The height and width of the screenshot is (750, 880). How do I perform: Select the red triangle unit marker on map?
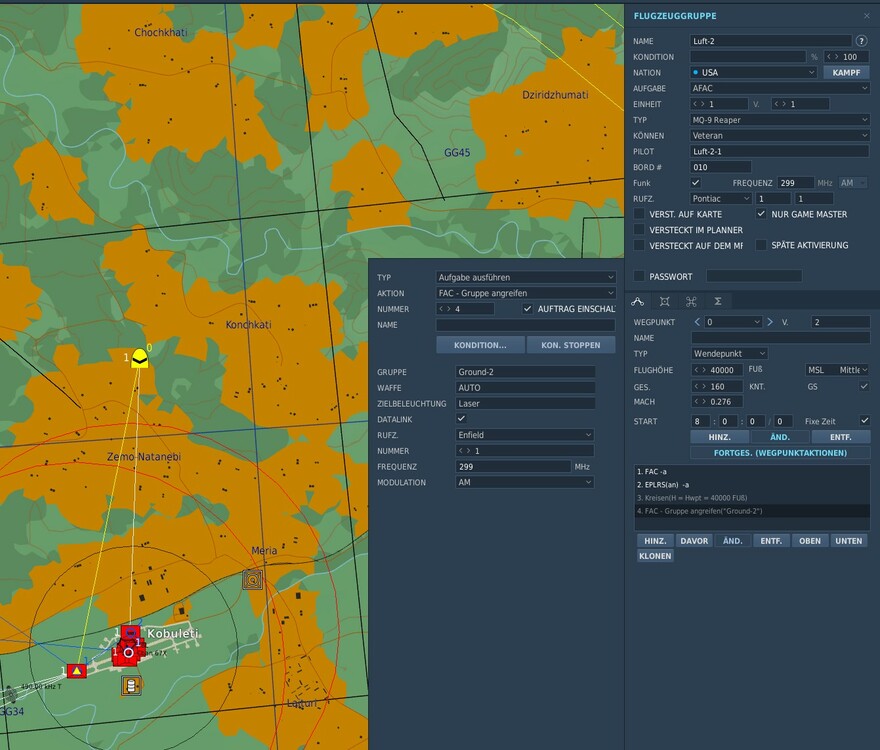coord(77,671)
